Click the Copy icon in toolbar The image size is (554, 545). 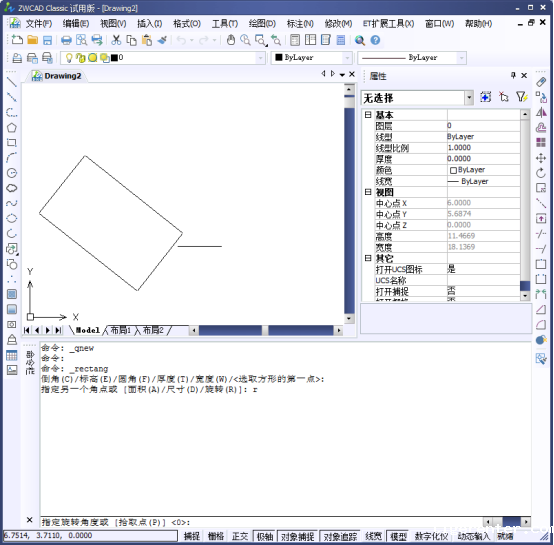[131, 40]
